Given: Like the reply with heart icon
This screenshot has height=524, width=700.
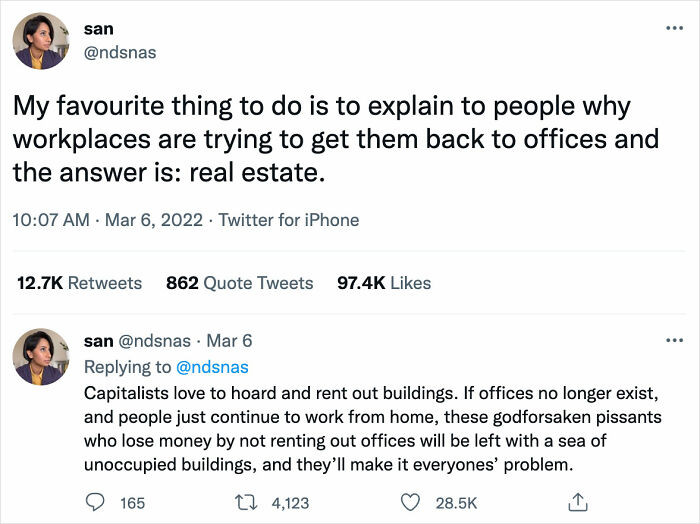Looking at the screenshot, I should pos(409,502).
